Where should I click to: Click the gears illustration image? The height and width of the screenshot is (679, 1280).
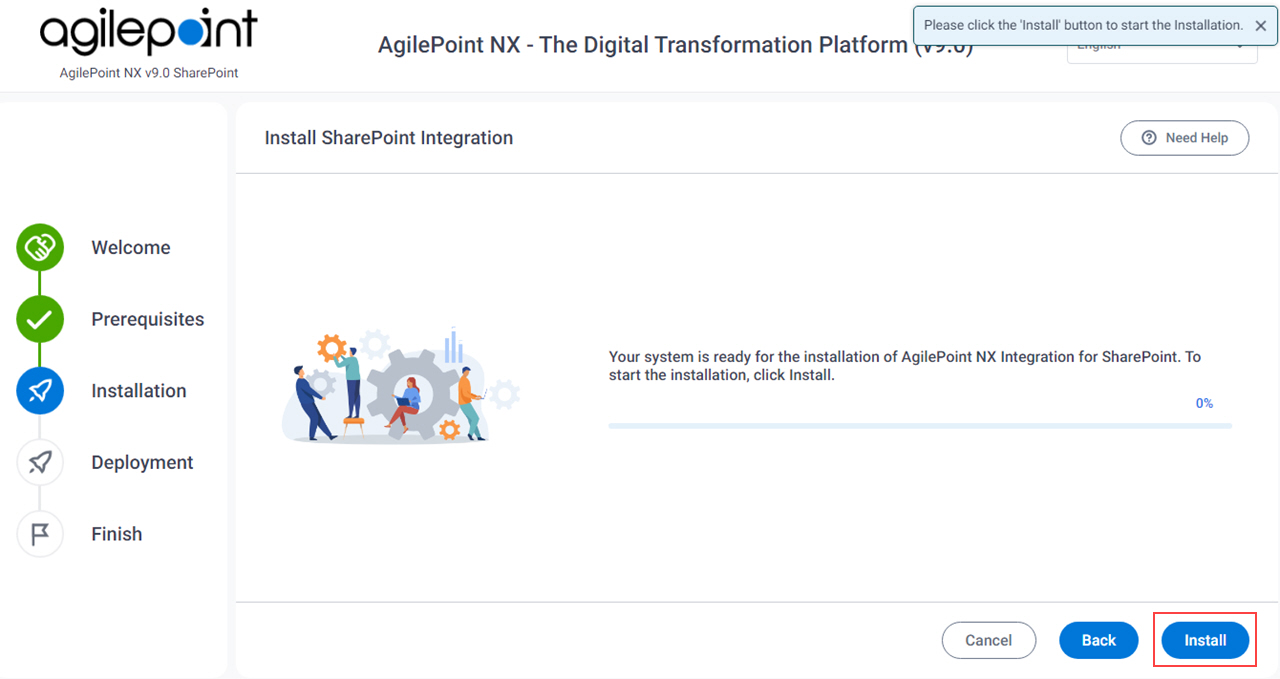(401, 385)
